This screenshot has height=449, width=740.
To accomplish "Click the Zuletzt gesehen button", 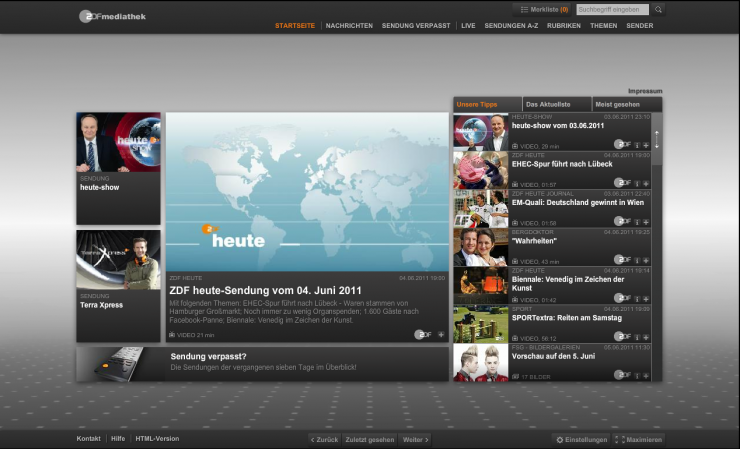I will point(370,440).
